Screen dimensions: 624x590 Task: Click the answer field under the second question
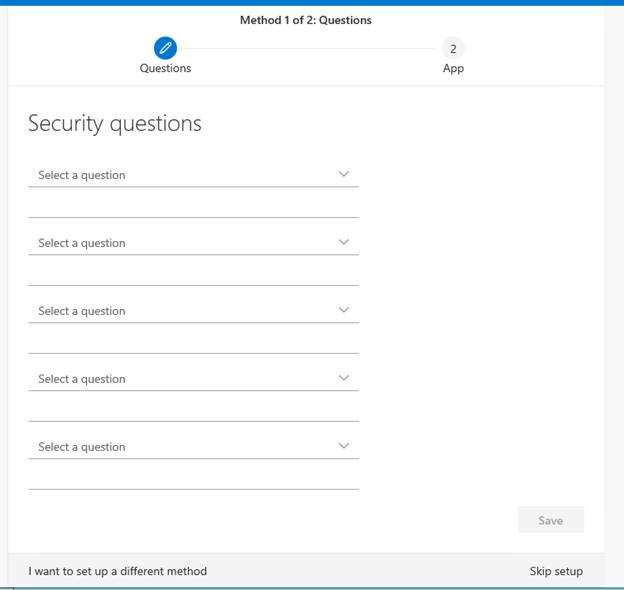[193, 274]
